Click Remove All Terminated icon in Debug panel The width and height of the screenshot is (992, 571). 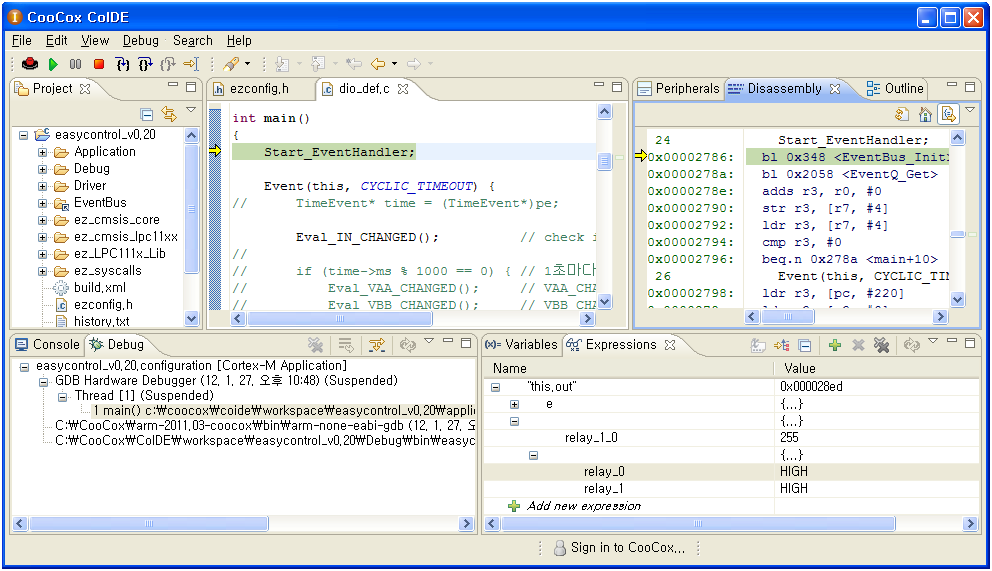(315, 345)
